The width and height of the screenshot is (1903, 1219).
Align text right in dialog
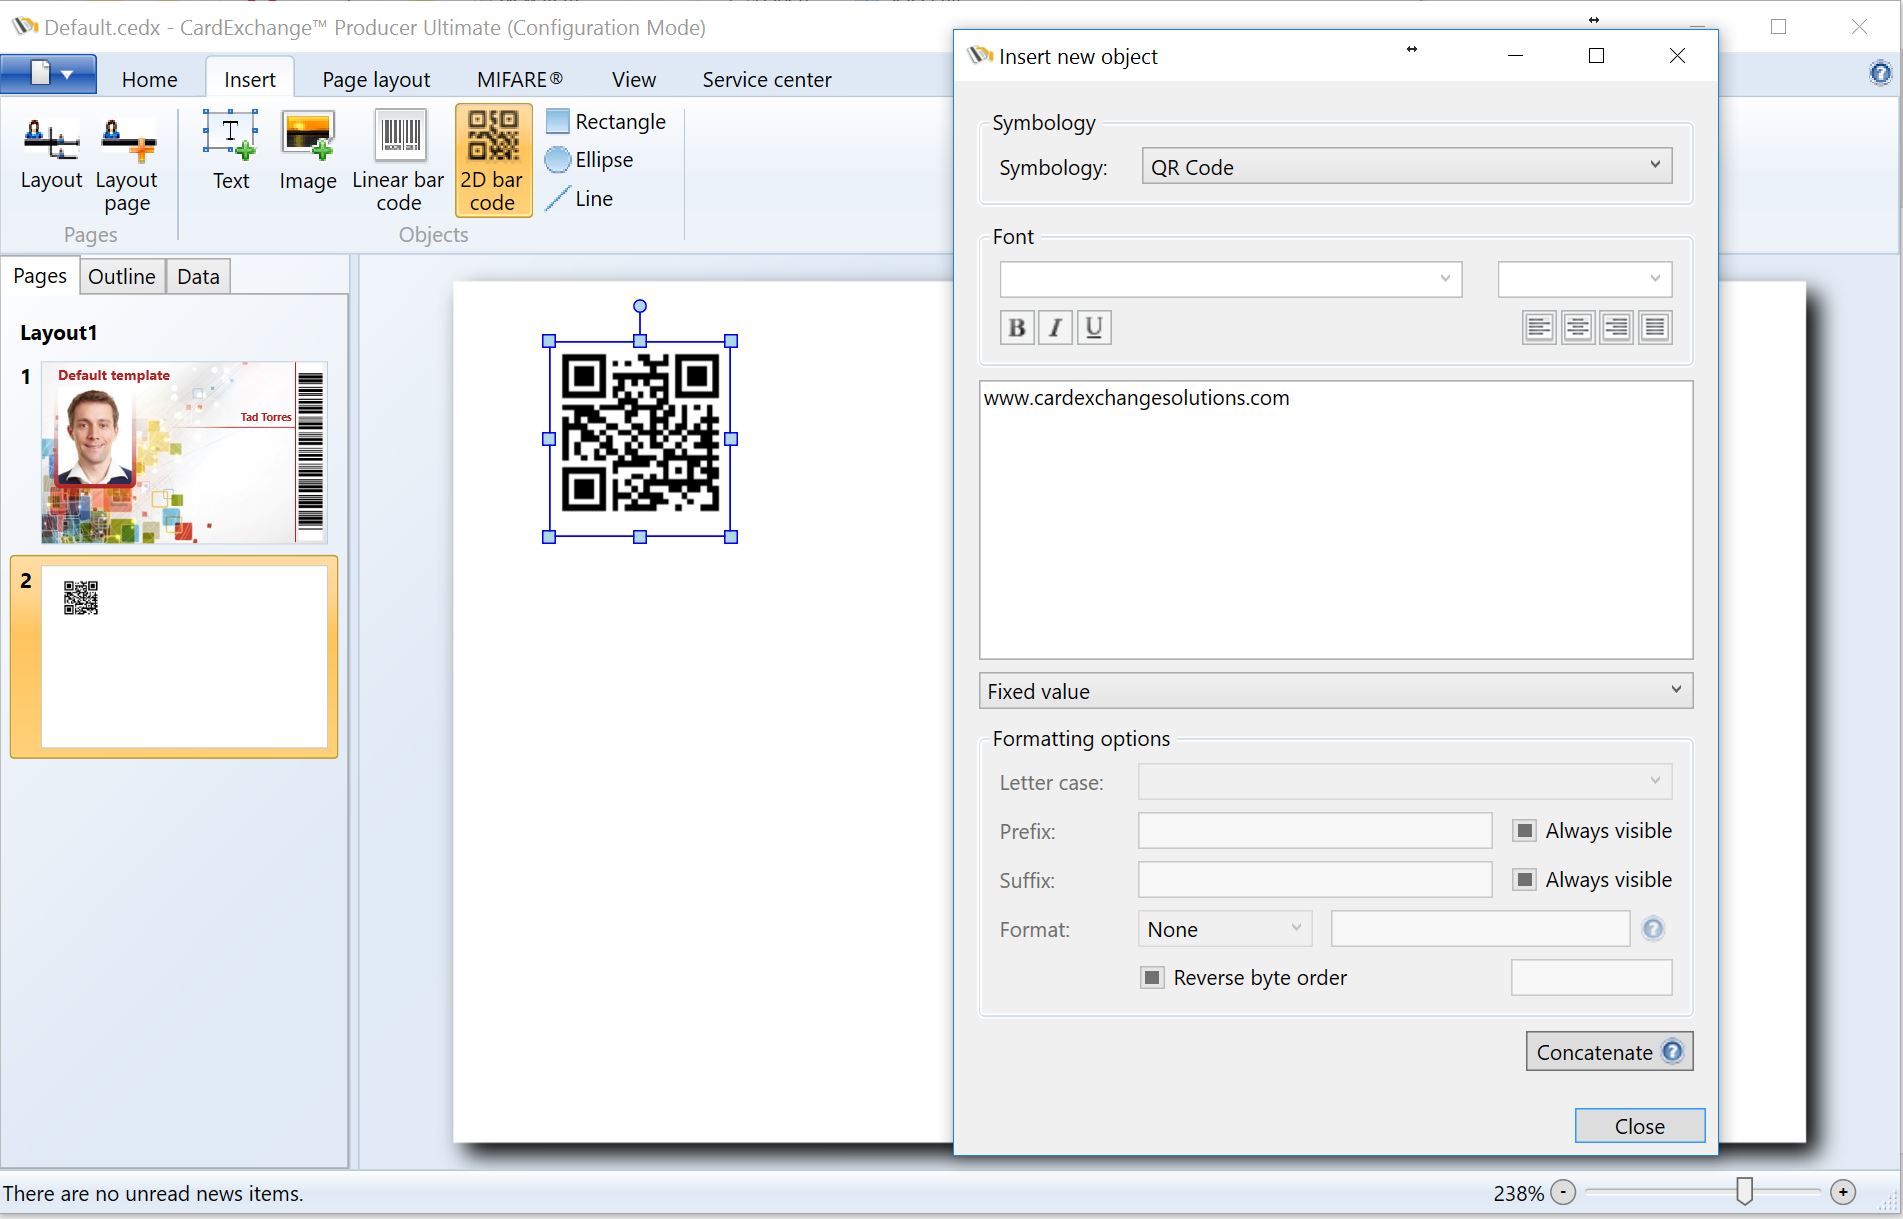click(1616, 327)
